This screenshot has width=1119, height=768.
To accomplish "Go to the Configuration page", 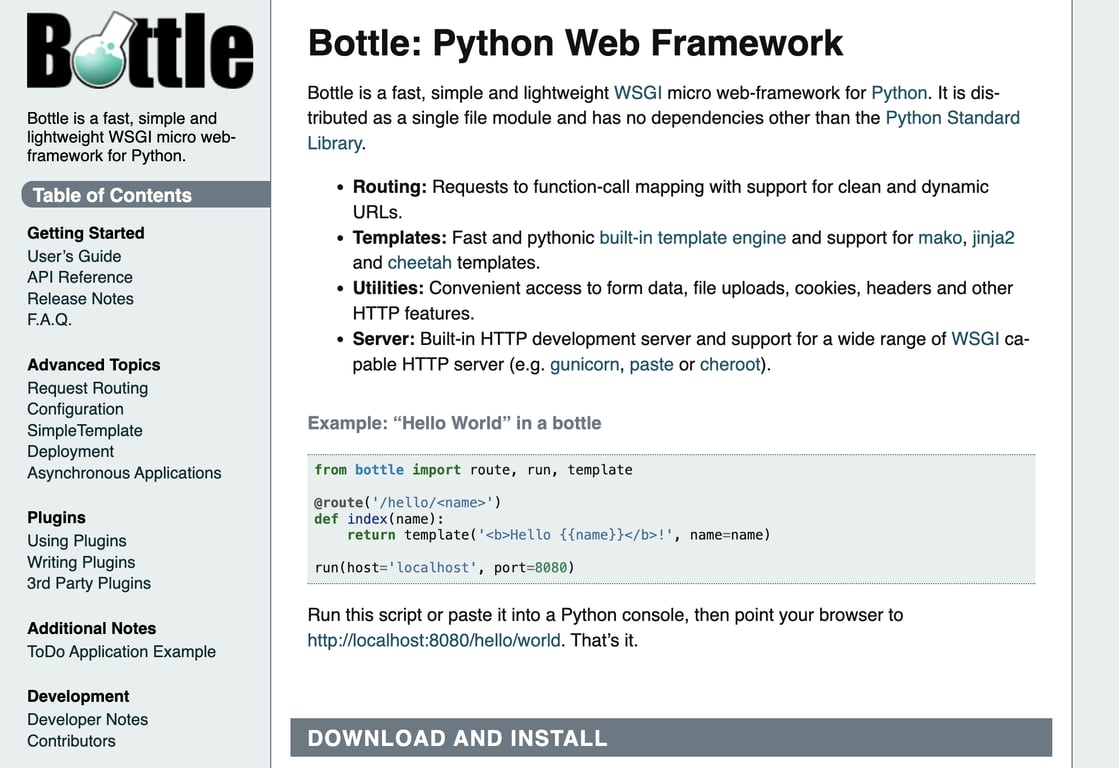I will point(76,409).
